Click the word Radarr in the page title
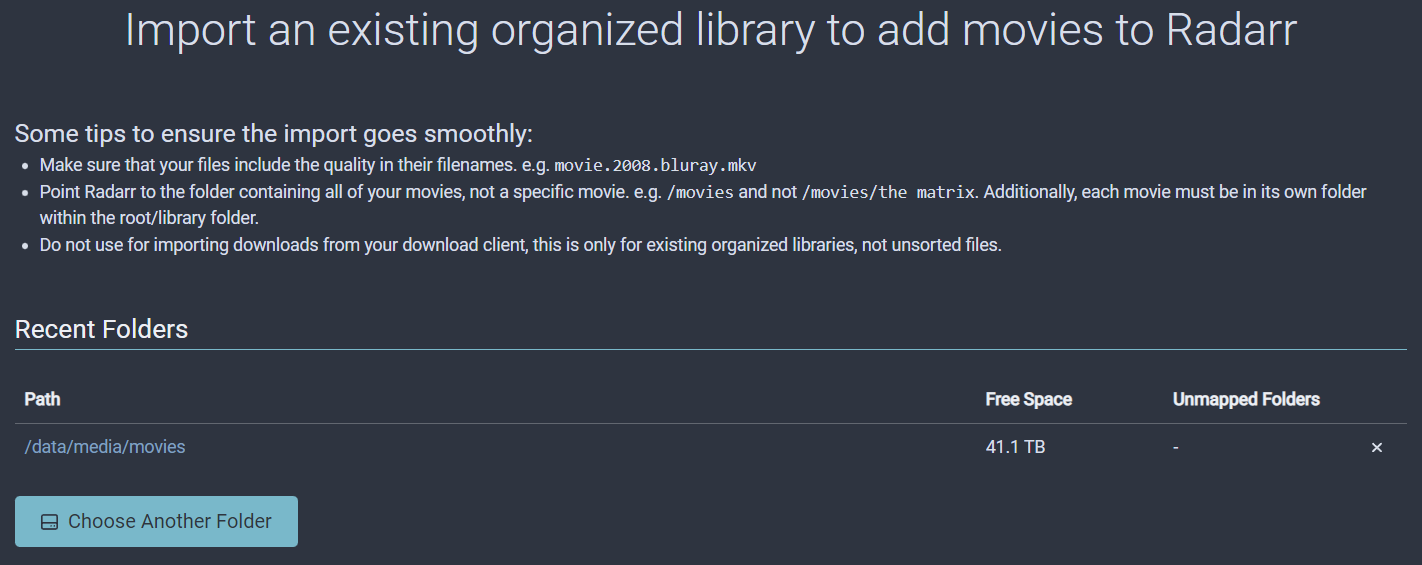This screenshot has width=1422, height=565. pyautogui.click(x=1231, y=31)
